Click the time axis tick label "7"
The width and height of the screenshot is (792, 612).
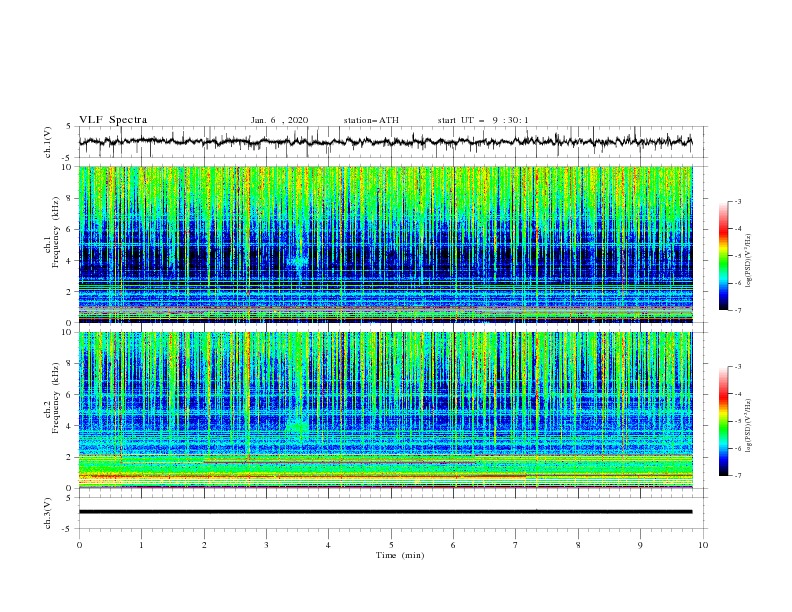pyautogui.click(x=516, y=545)
